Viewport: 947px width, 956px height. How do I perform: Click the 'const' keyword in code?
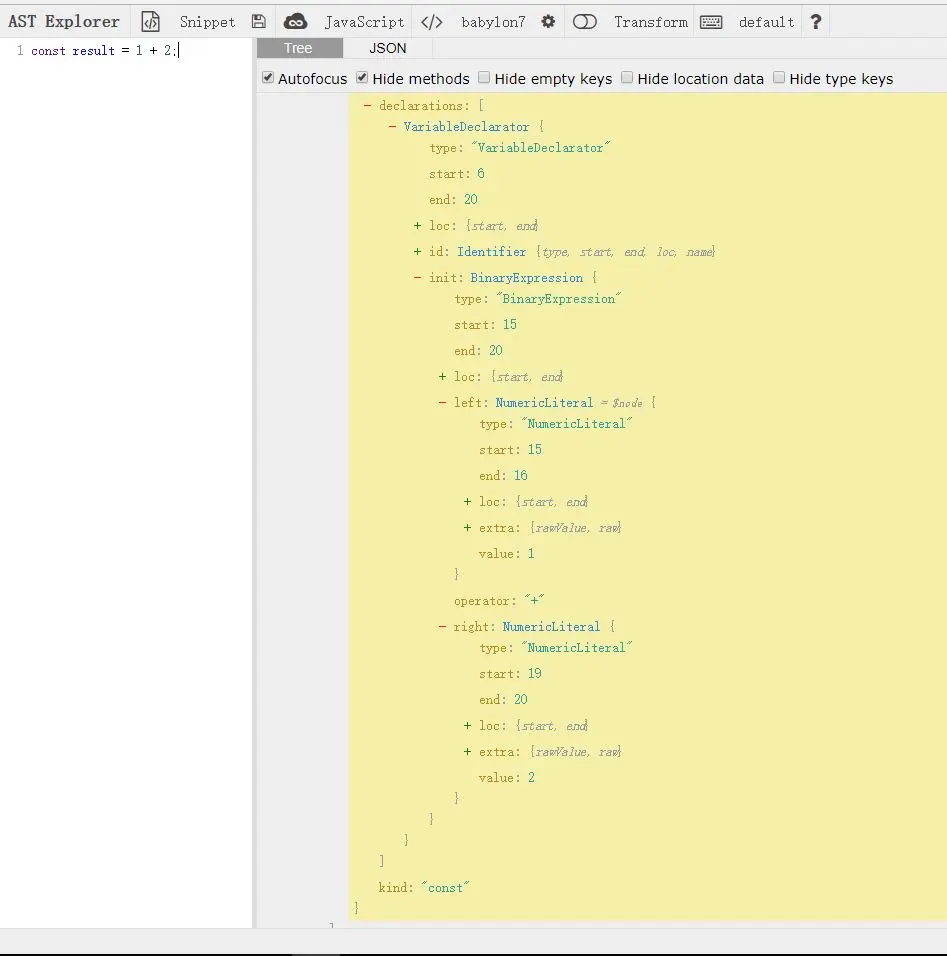pyautogui.click(x=48, y=51)
